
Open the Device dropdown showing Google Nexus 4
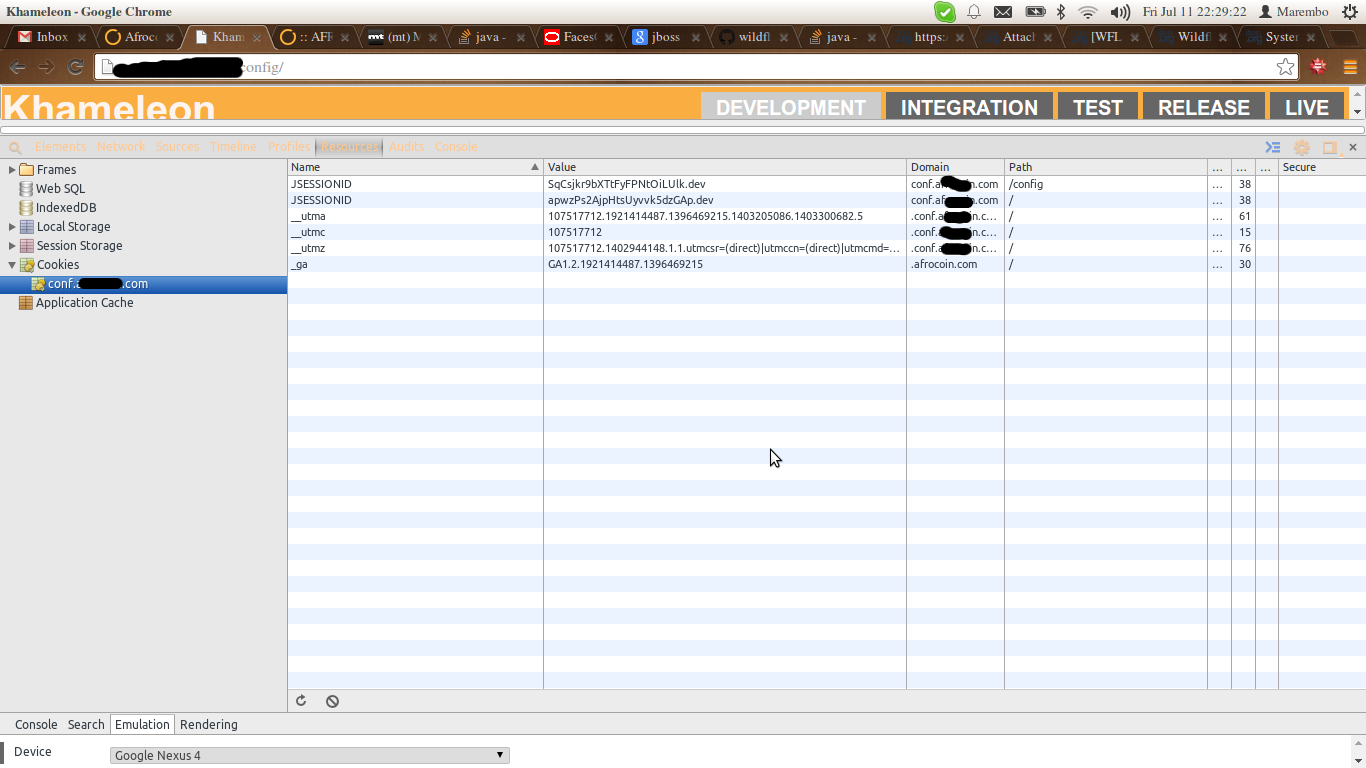pos(310,755)
